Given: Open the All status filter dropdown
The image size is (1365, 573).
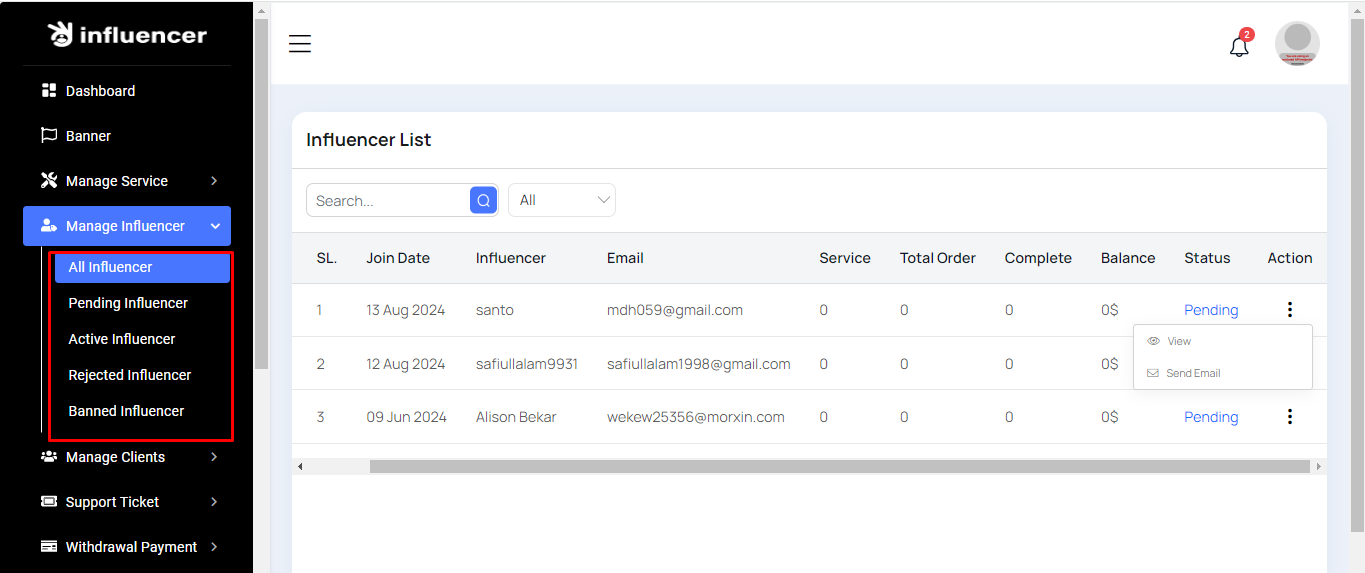Looking at the screenshot, I should click(x=562, y=200).
